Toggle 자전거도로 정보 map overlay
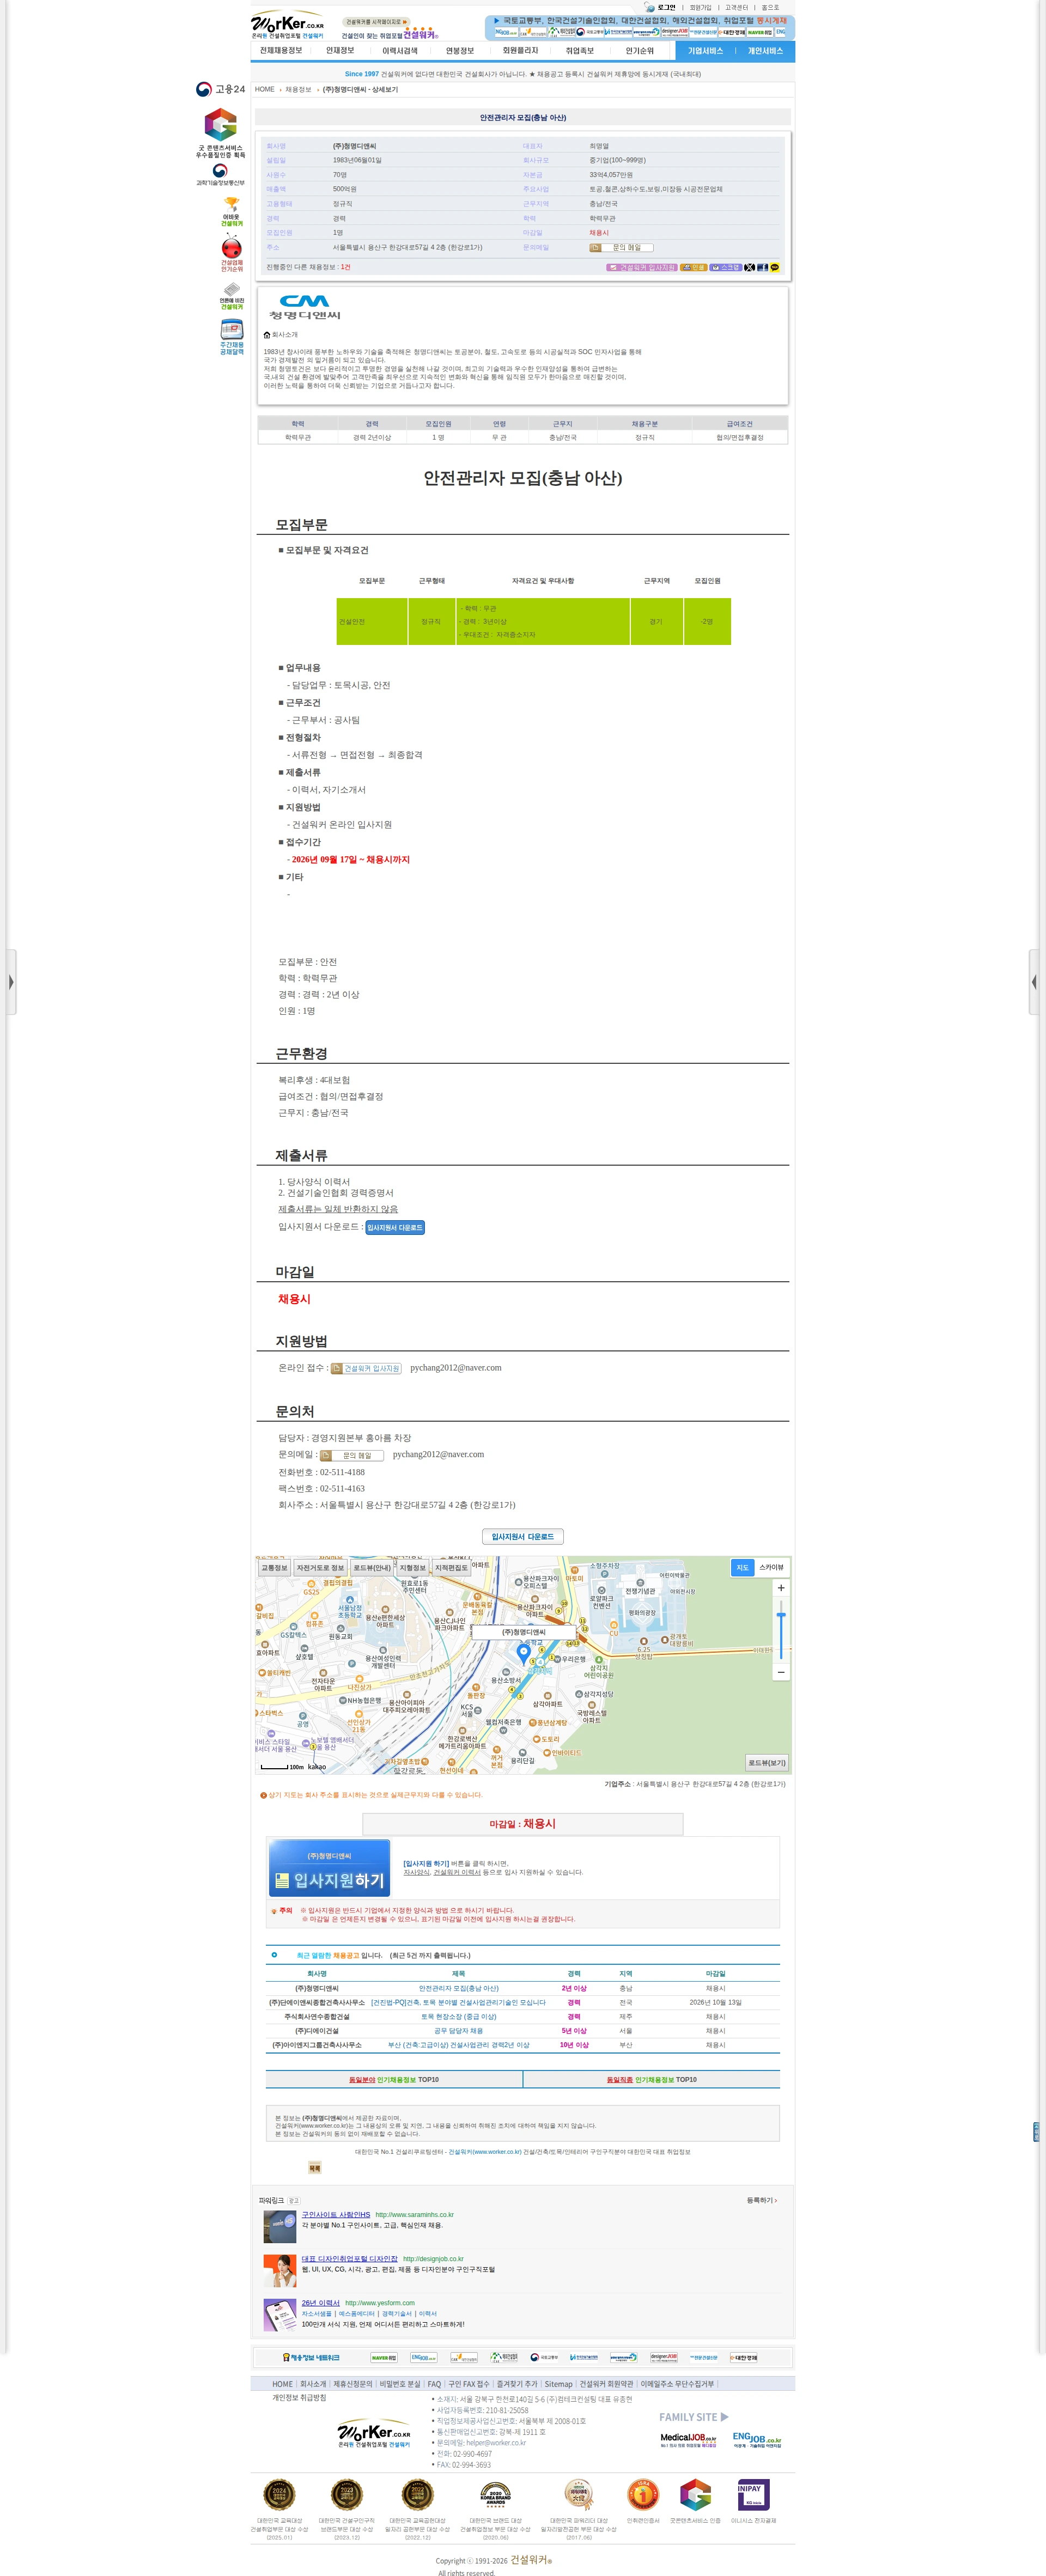Viewport: 1046px width, 2576px height. [320, 1568]
